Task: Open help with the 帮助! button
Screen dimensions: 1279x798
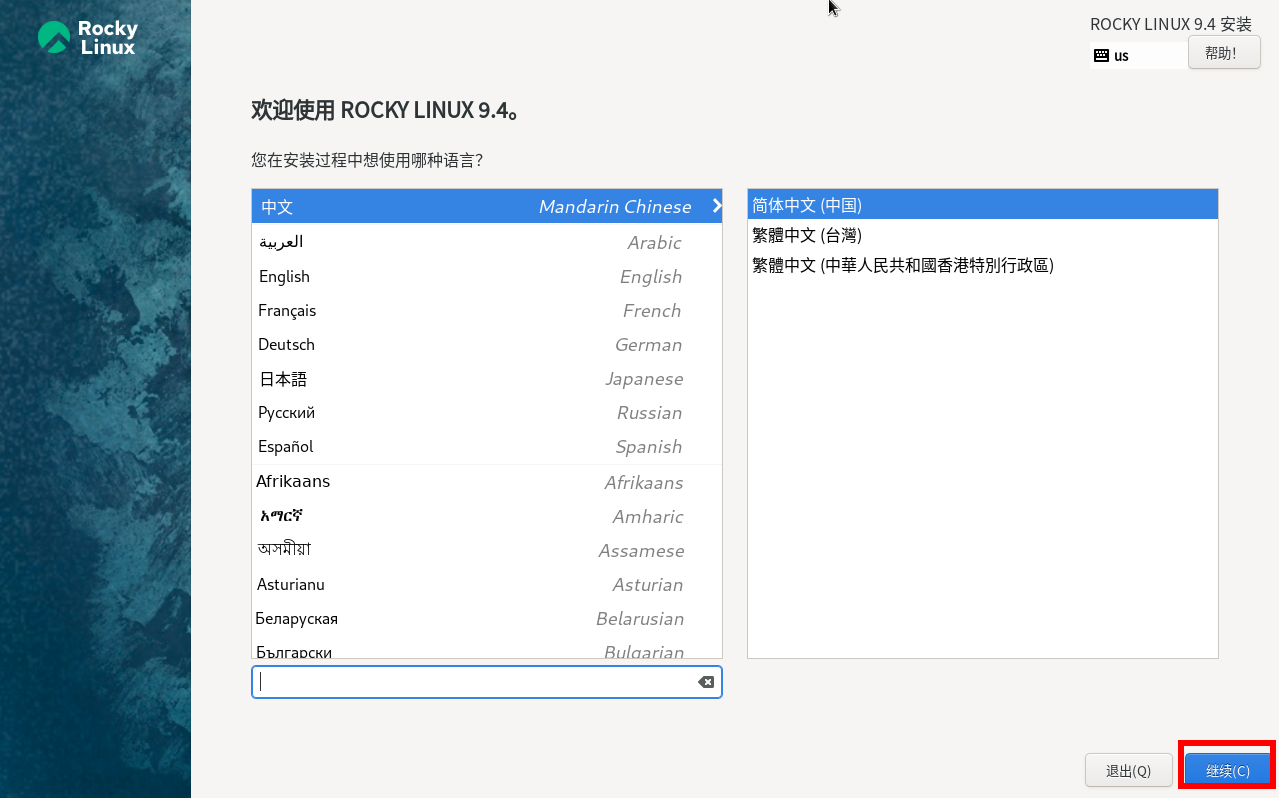Action: coord(1224,53)
